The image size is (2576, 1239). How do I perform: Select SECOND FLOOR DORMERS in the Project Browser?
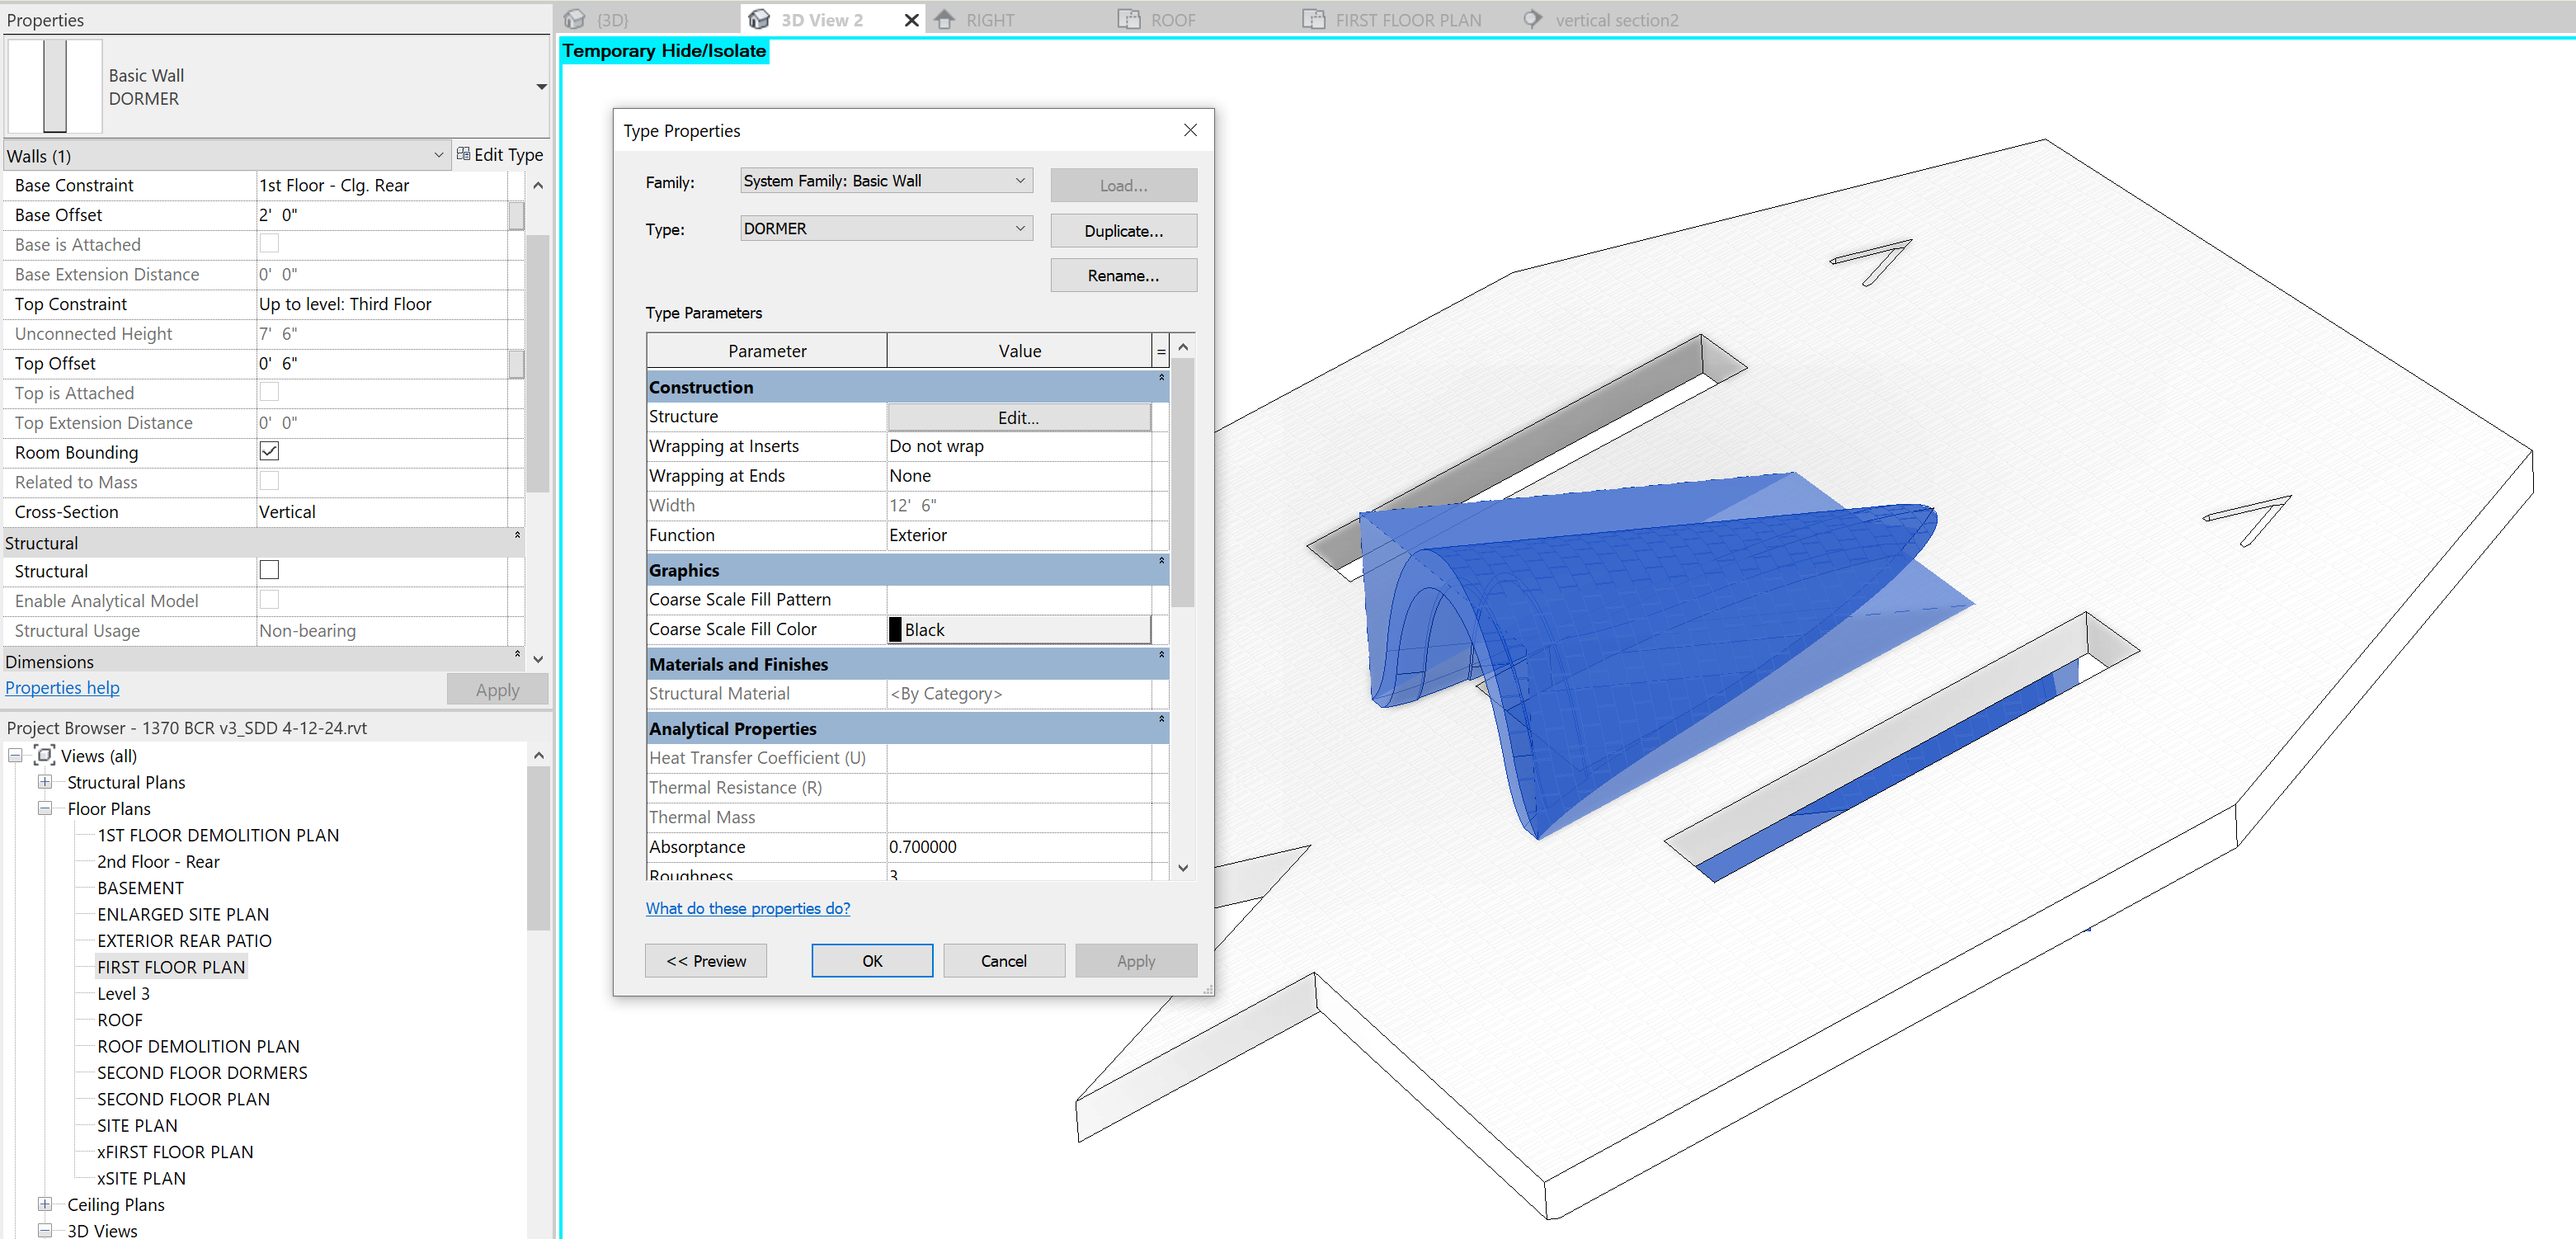[203, 1072]
